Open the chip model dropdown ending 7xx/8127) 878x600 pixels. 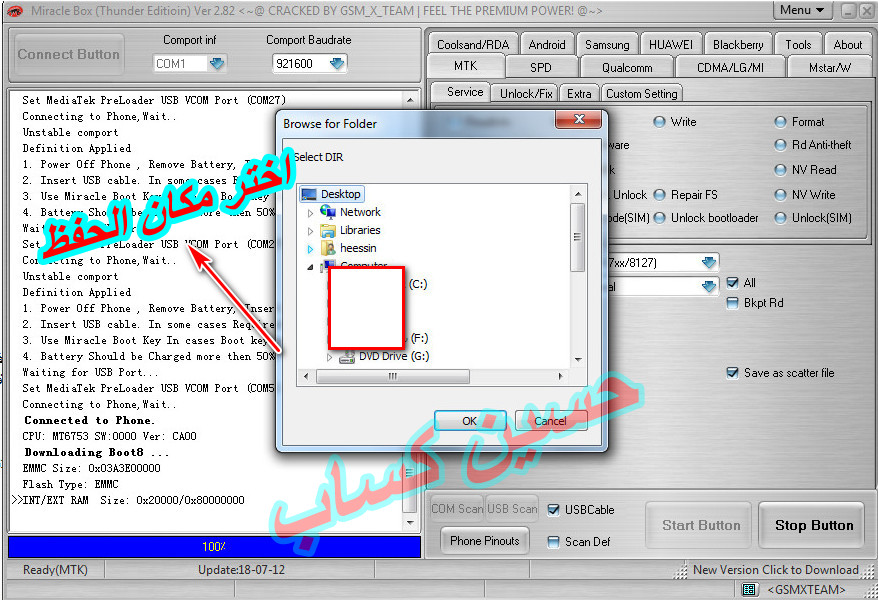point(709,262)
